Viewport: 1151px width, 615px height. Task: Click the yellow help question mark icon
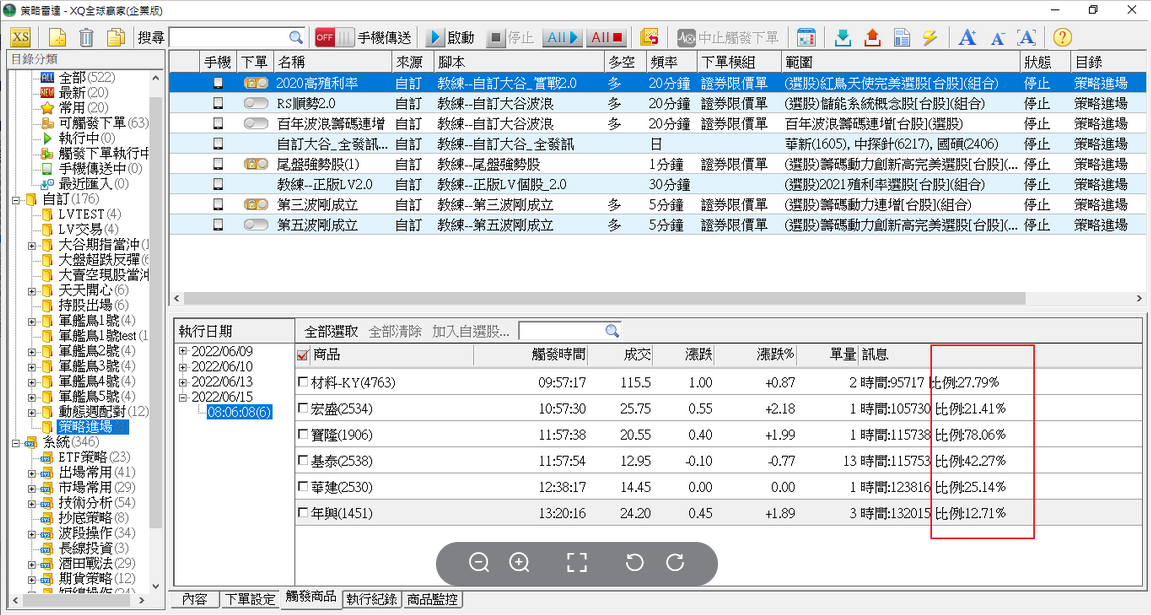click(x=1063, y=38)
